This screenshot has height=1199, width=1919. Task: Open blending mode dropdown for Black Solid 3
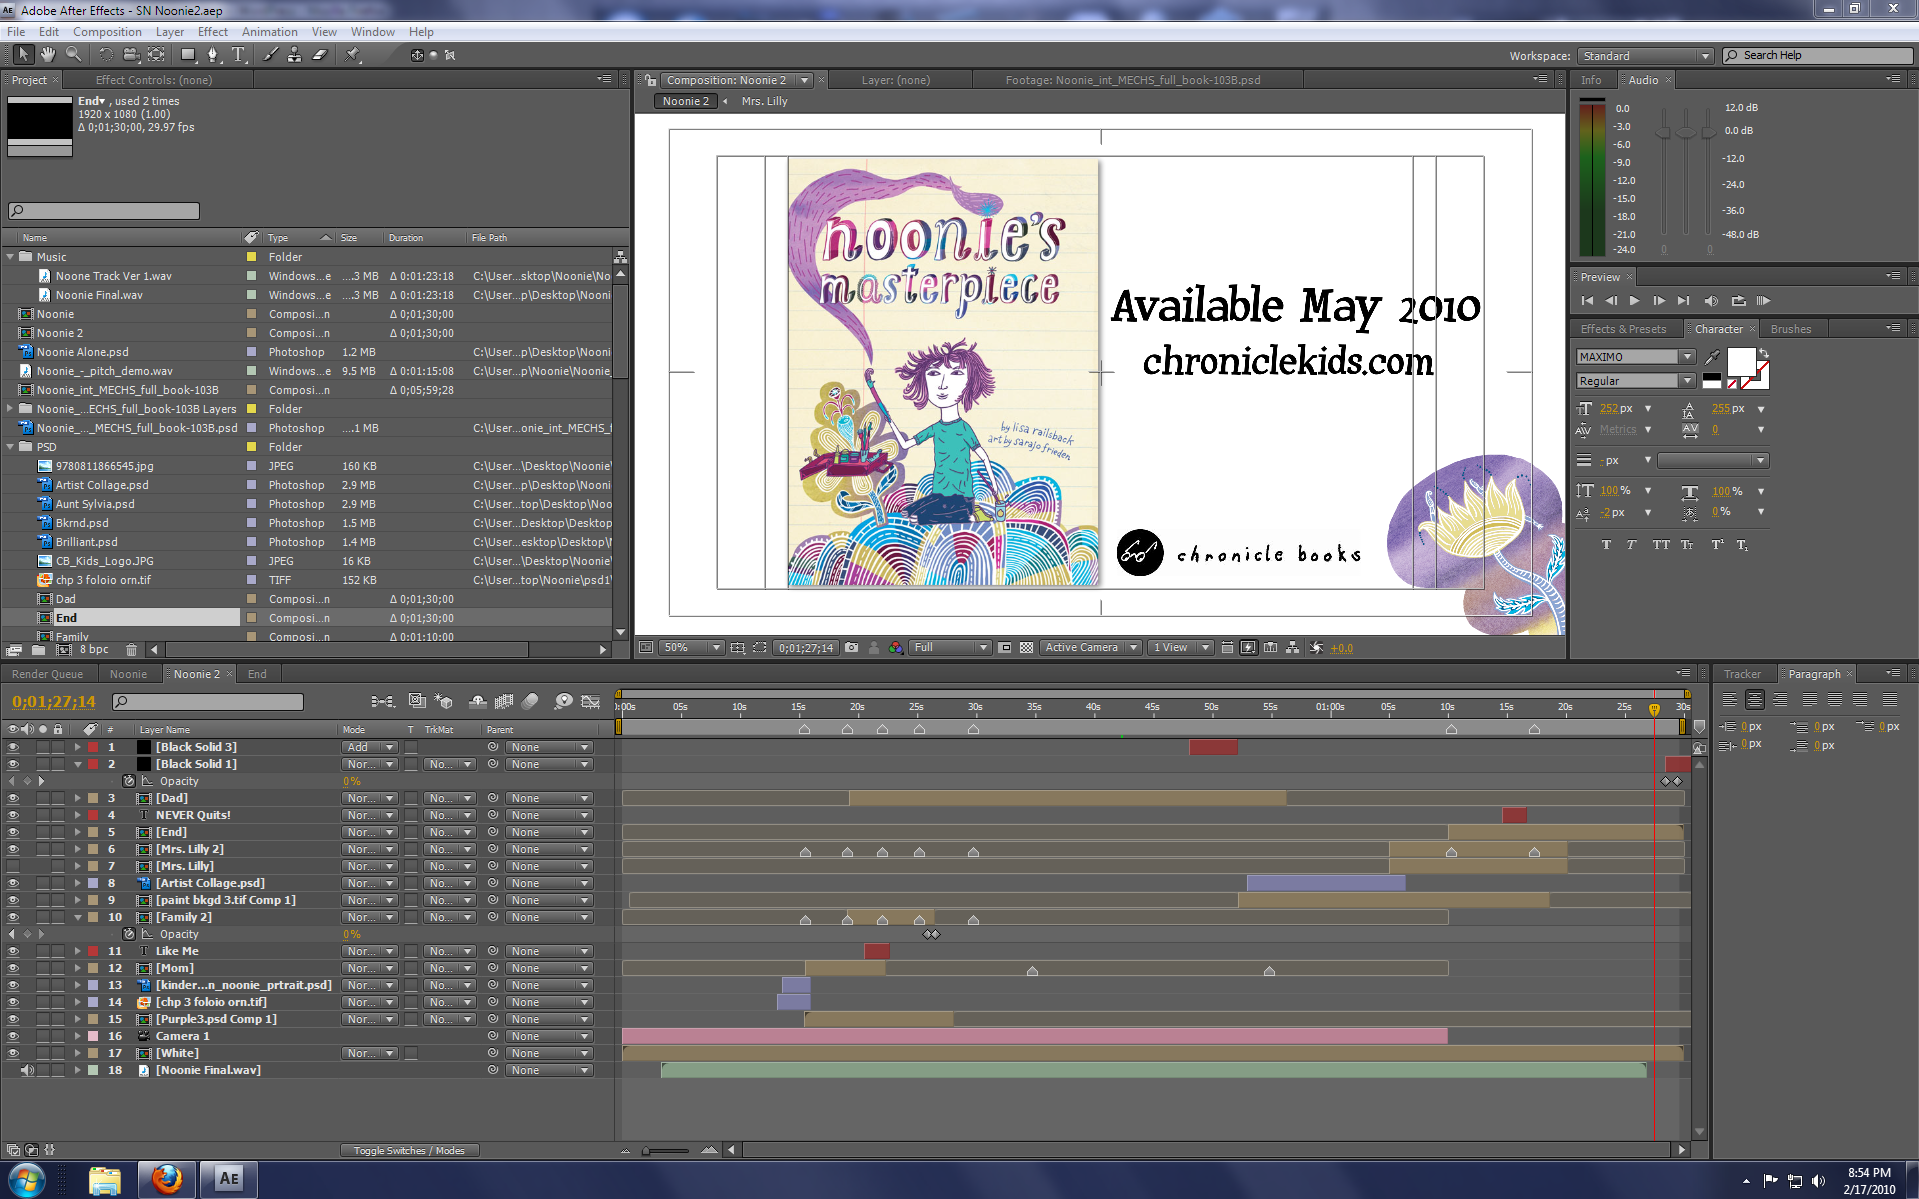tap(370, 747)
